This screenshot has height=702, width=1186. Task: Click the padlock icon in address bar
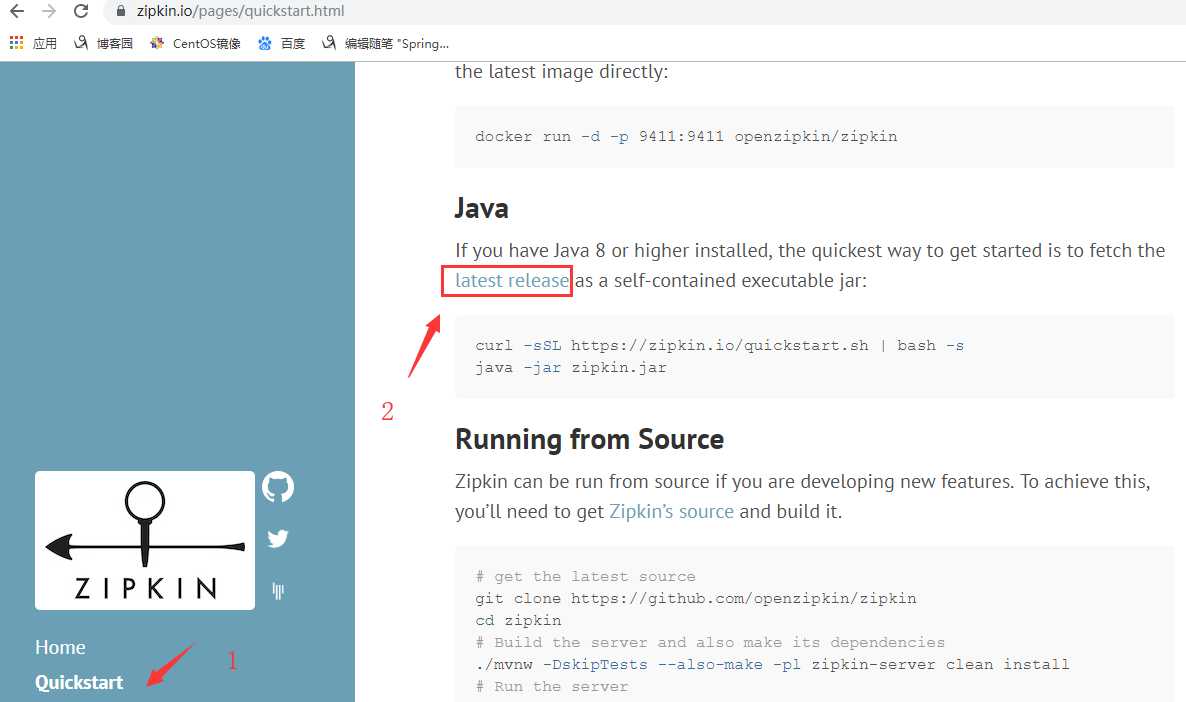122,12
